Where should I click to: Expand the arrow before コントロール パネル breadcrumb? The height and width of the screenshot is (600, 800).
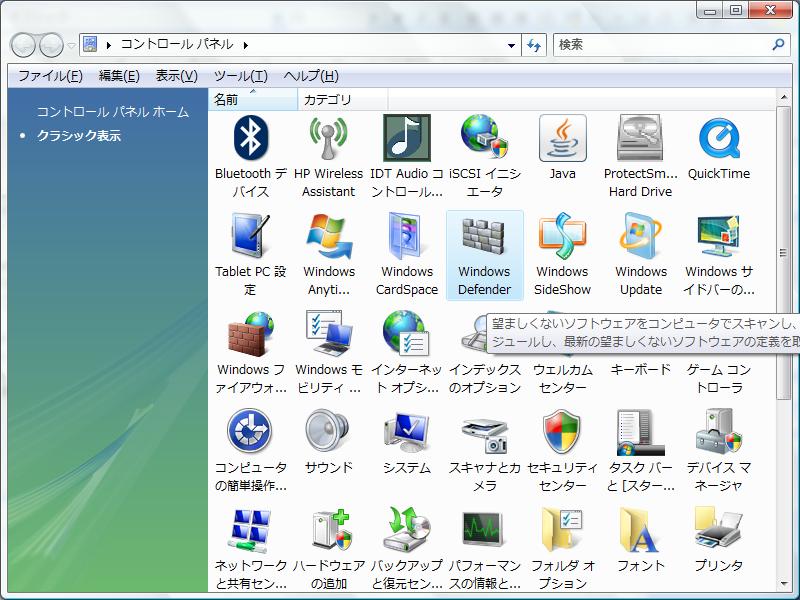pyautogui.click(x=109, y=45)
